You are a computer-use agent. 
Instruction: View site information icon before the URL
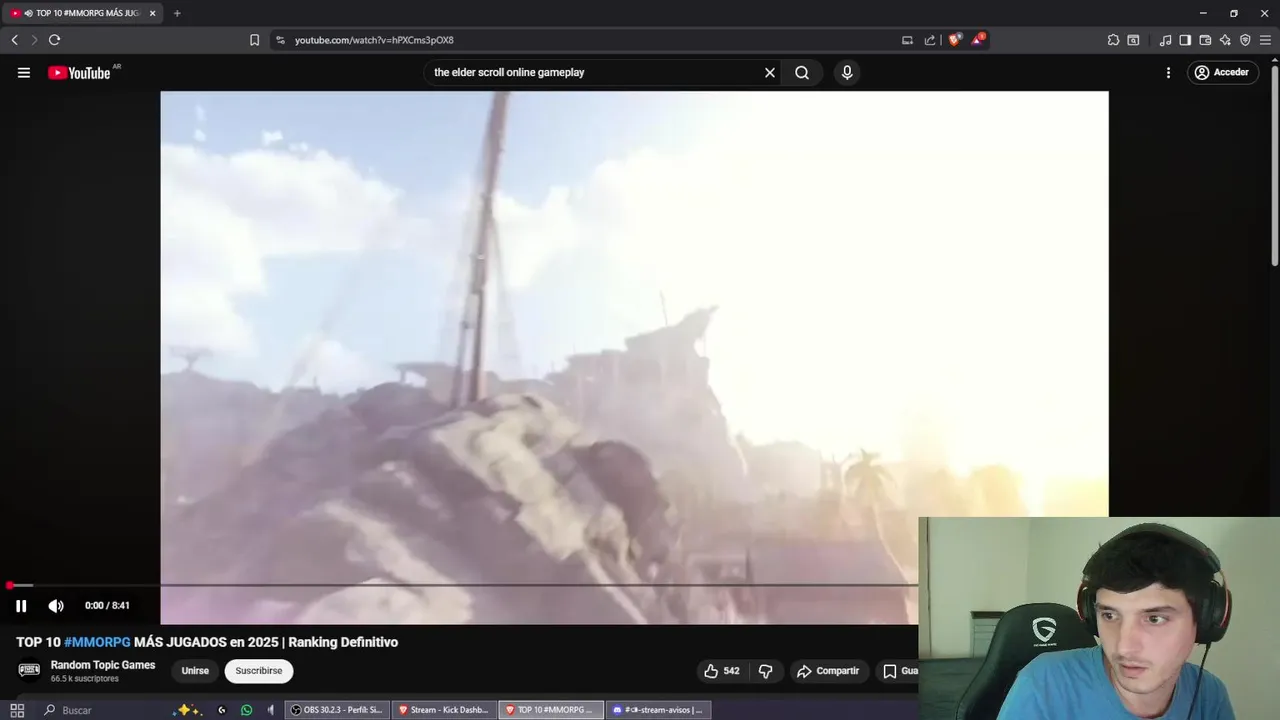coord(280,40)
